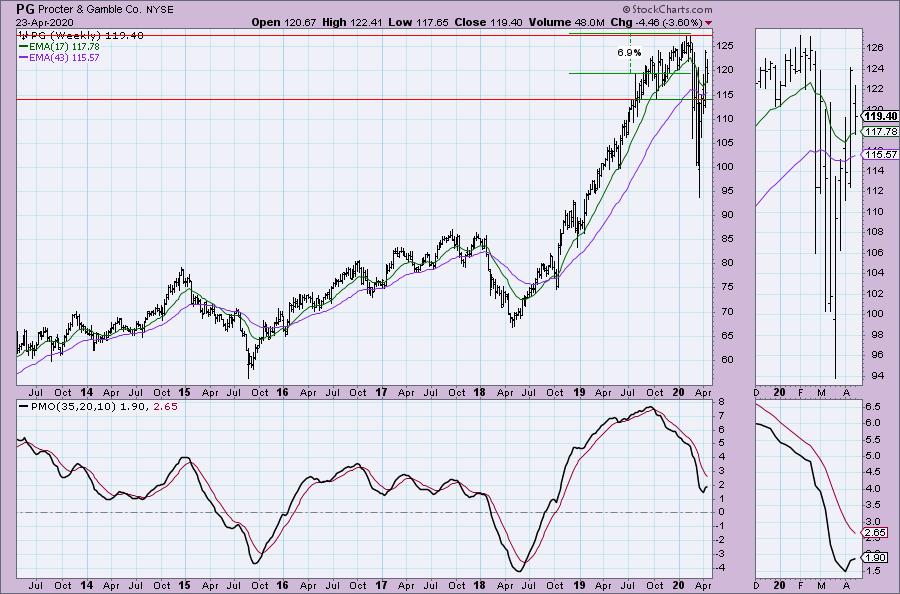Click the boxed 119.40 last price tag
The height and width of the screenshot is (594, 900).
click(x=880, y=117)
